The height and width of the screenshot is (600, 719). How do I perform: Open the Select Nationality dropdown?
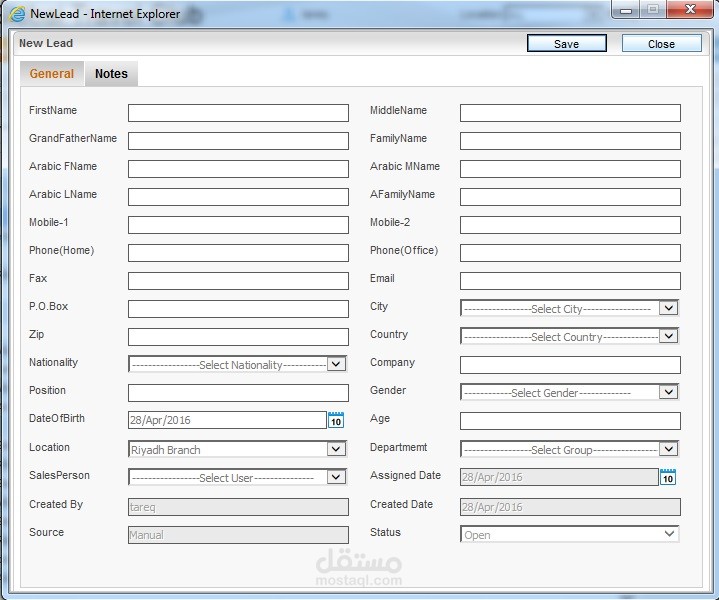click(x=238, y=364)
